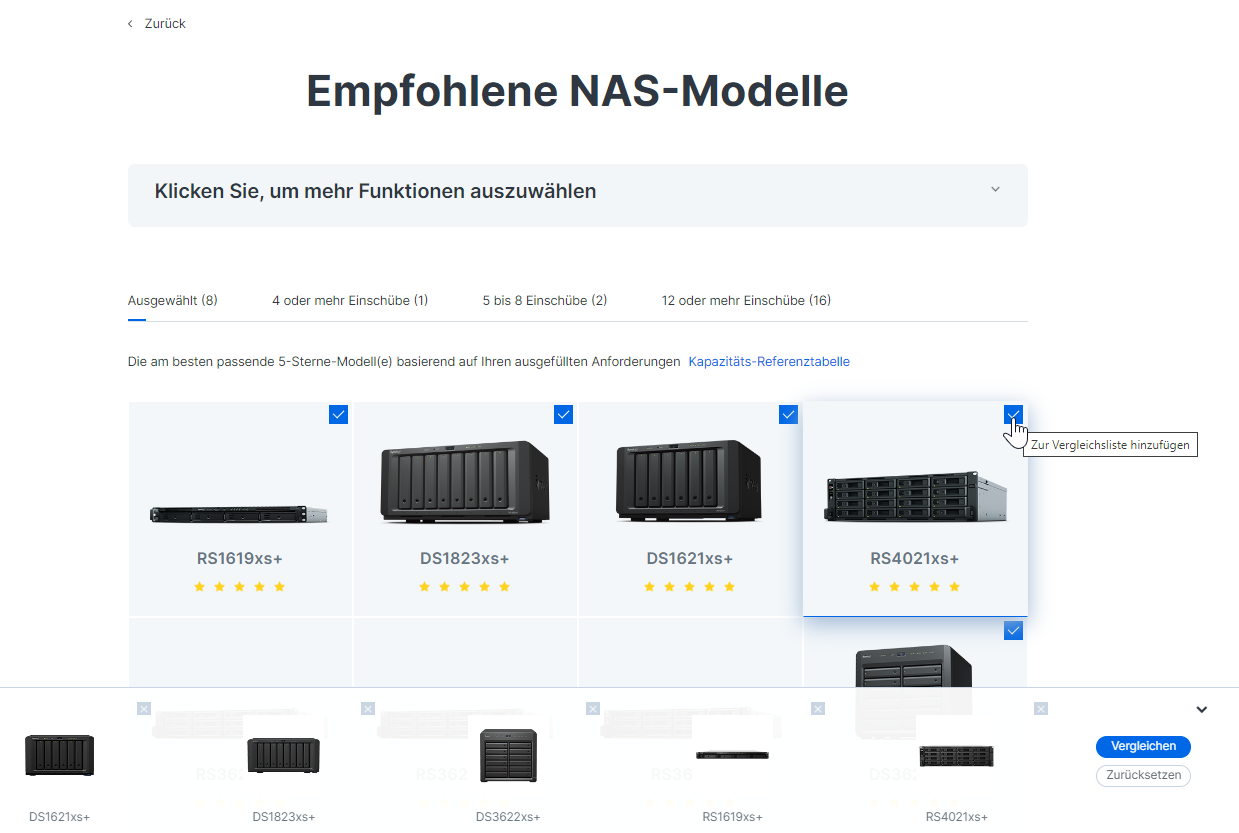
Task: Open the '12 oder mehr Einschübe' tab
Action: pyautogui.click(x=746, y=300)
